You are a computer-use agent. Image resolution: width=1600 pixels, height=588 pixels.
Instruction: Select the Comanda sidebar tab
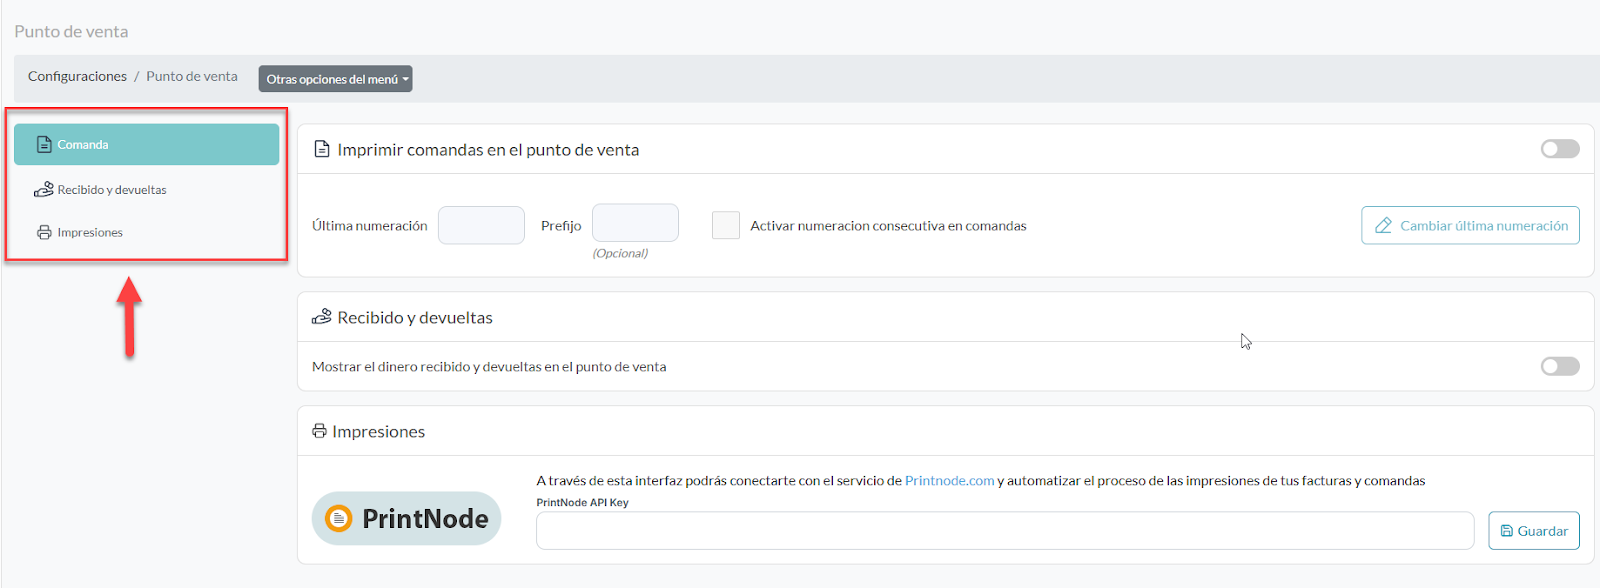146,145
